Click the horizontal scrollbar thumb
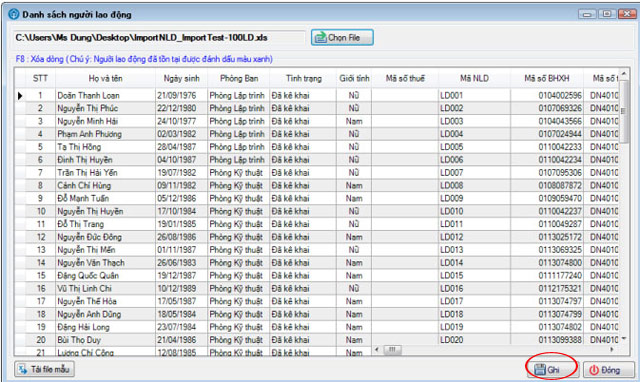 (x=392, y=349)
